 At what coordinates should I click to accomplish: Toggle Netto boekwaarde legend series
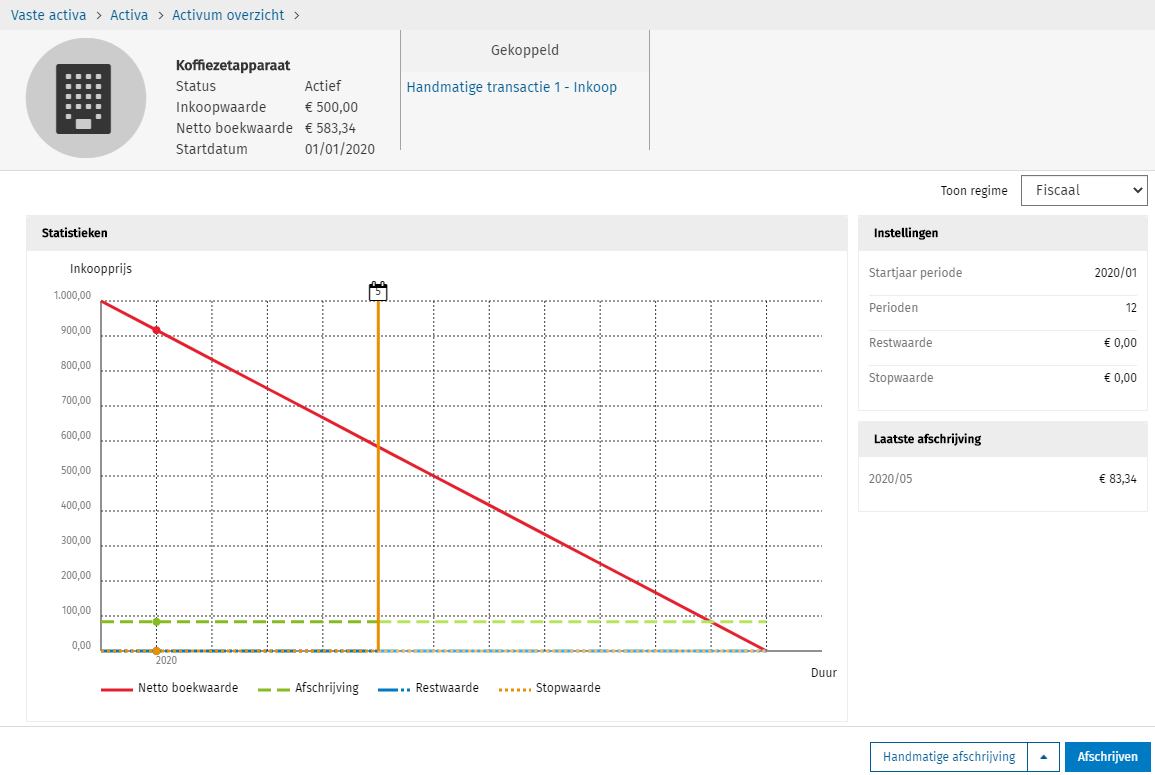pos(169,688)
